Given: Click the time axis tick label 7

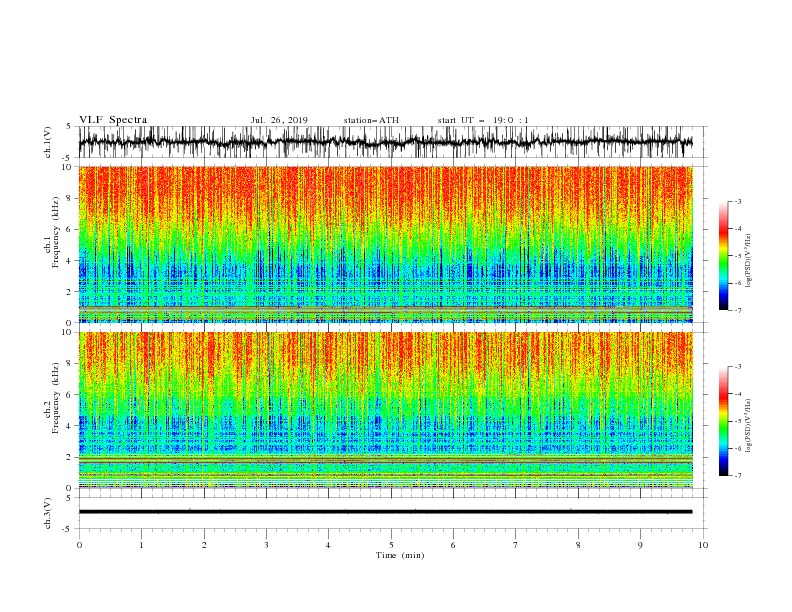Looking at the screenshot, I should pos(516,545).
